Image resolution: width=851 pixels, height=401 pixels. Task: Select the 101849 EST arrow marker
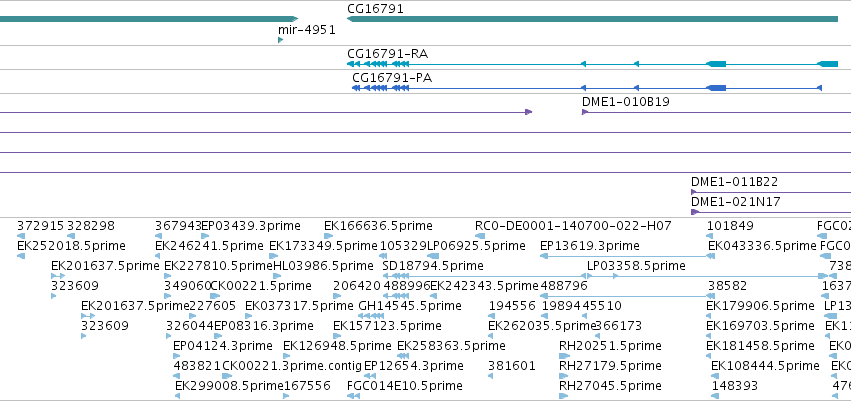coord(709,236)
